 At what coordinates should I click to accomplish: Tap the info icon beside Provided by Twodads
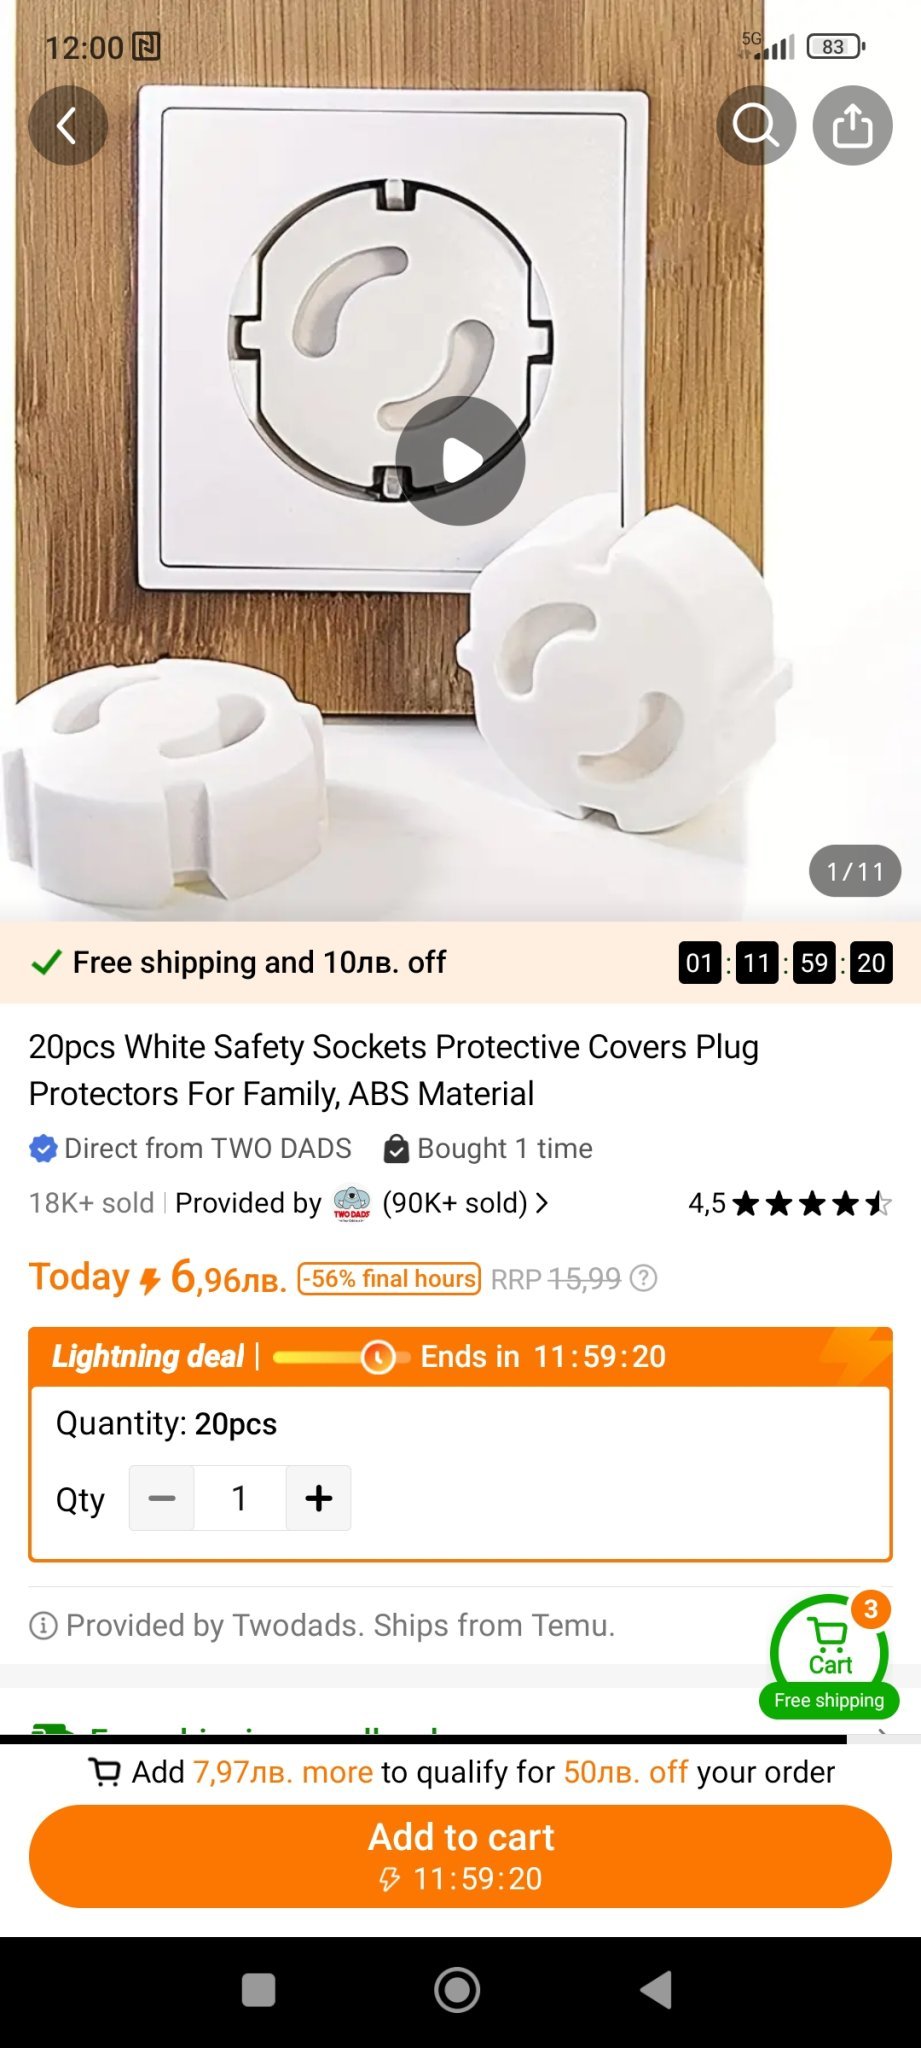point(43,1626)
